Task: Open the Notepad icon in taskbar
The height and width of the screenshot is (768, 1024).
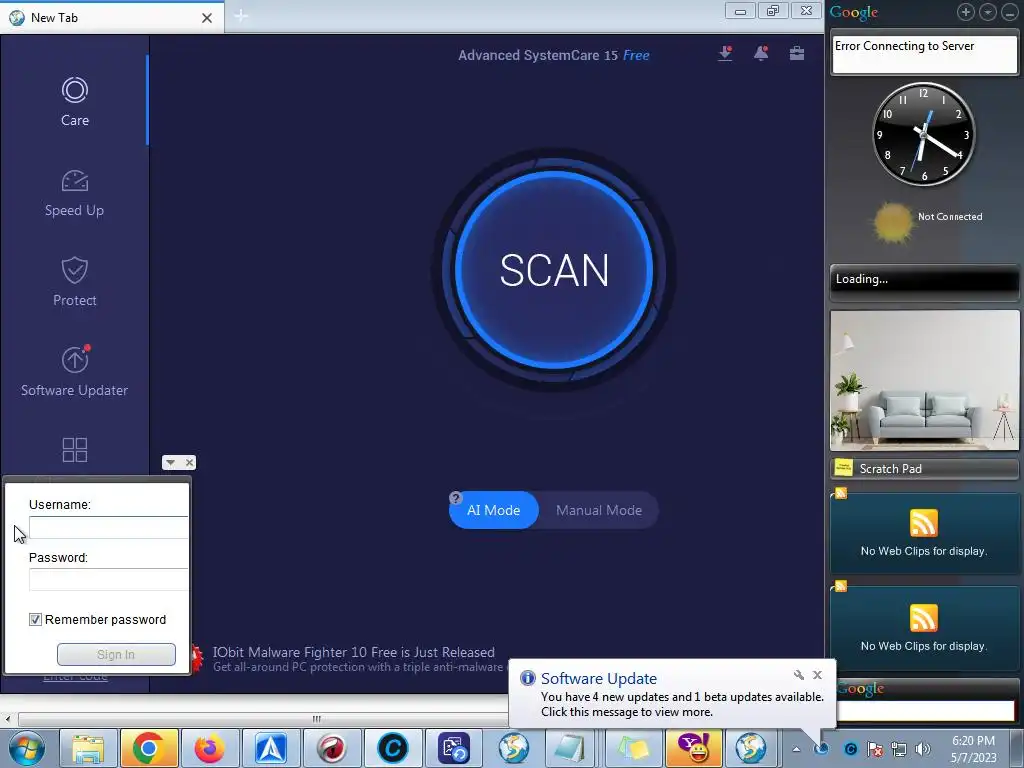Action: click(x=569, y=748)
